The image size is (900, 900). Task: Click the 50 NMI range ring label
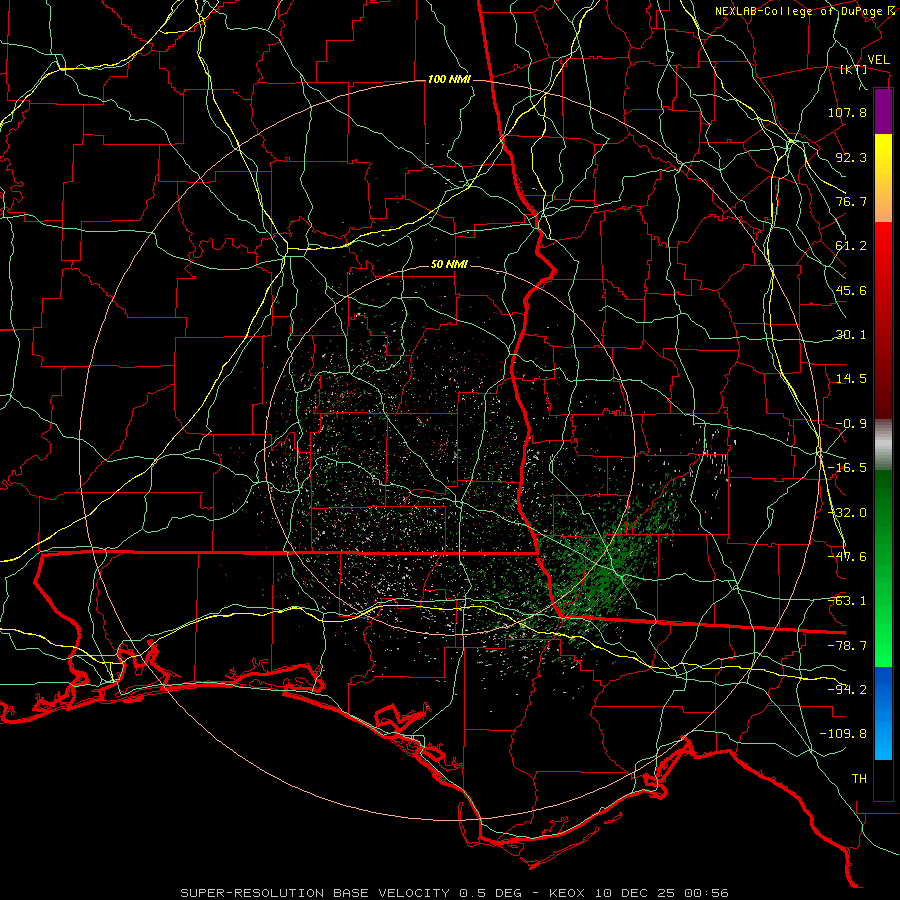449,265
